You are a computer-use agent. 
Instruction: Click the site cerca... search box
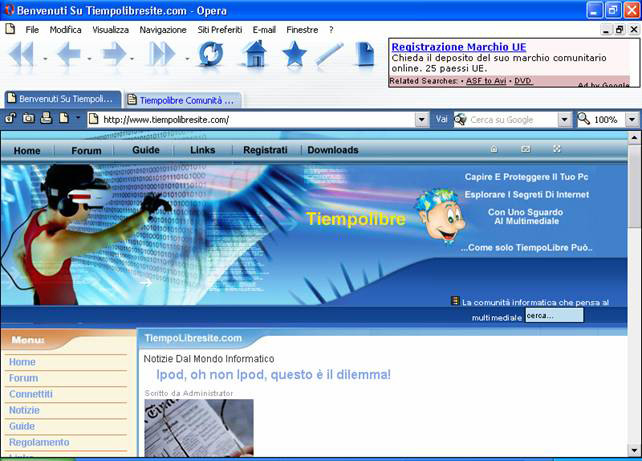554,315
